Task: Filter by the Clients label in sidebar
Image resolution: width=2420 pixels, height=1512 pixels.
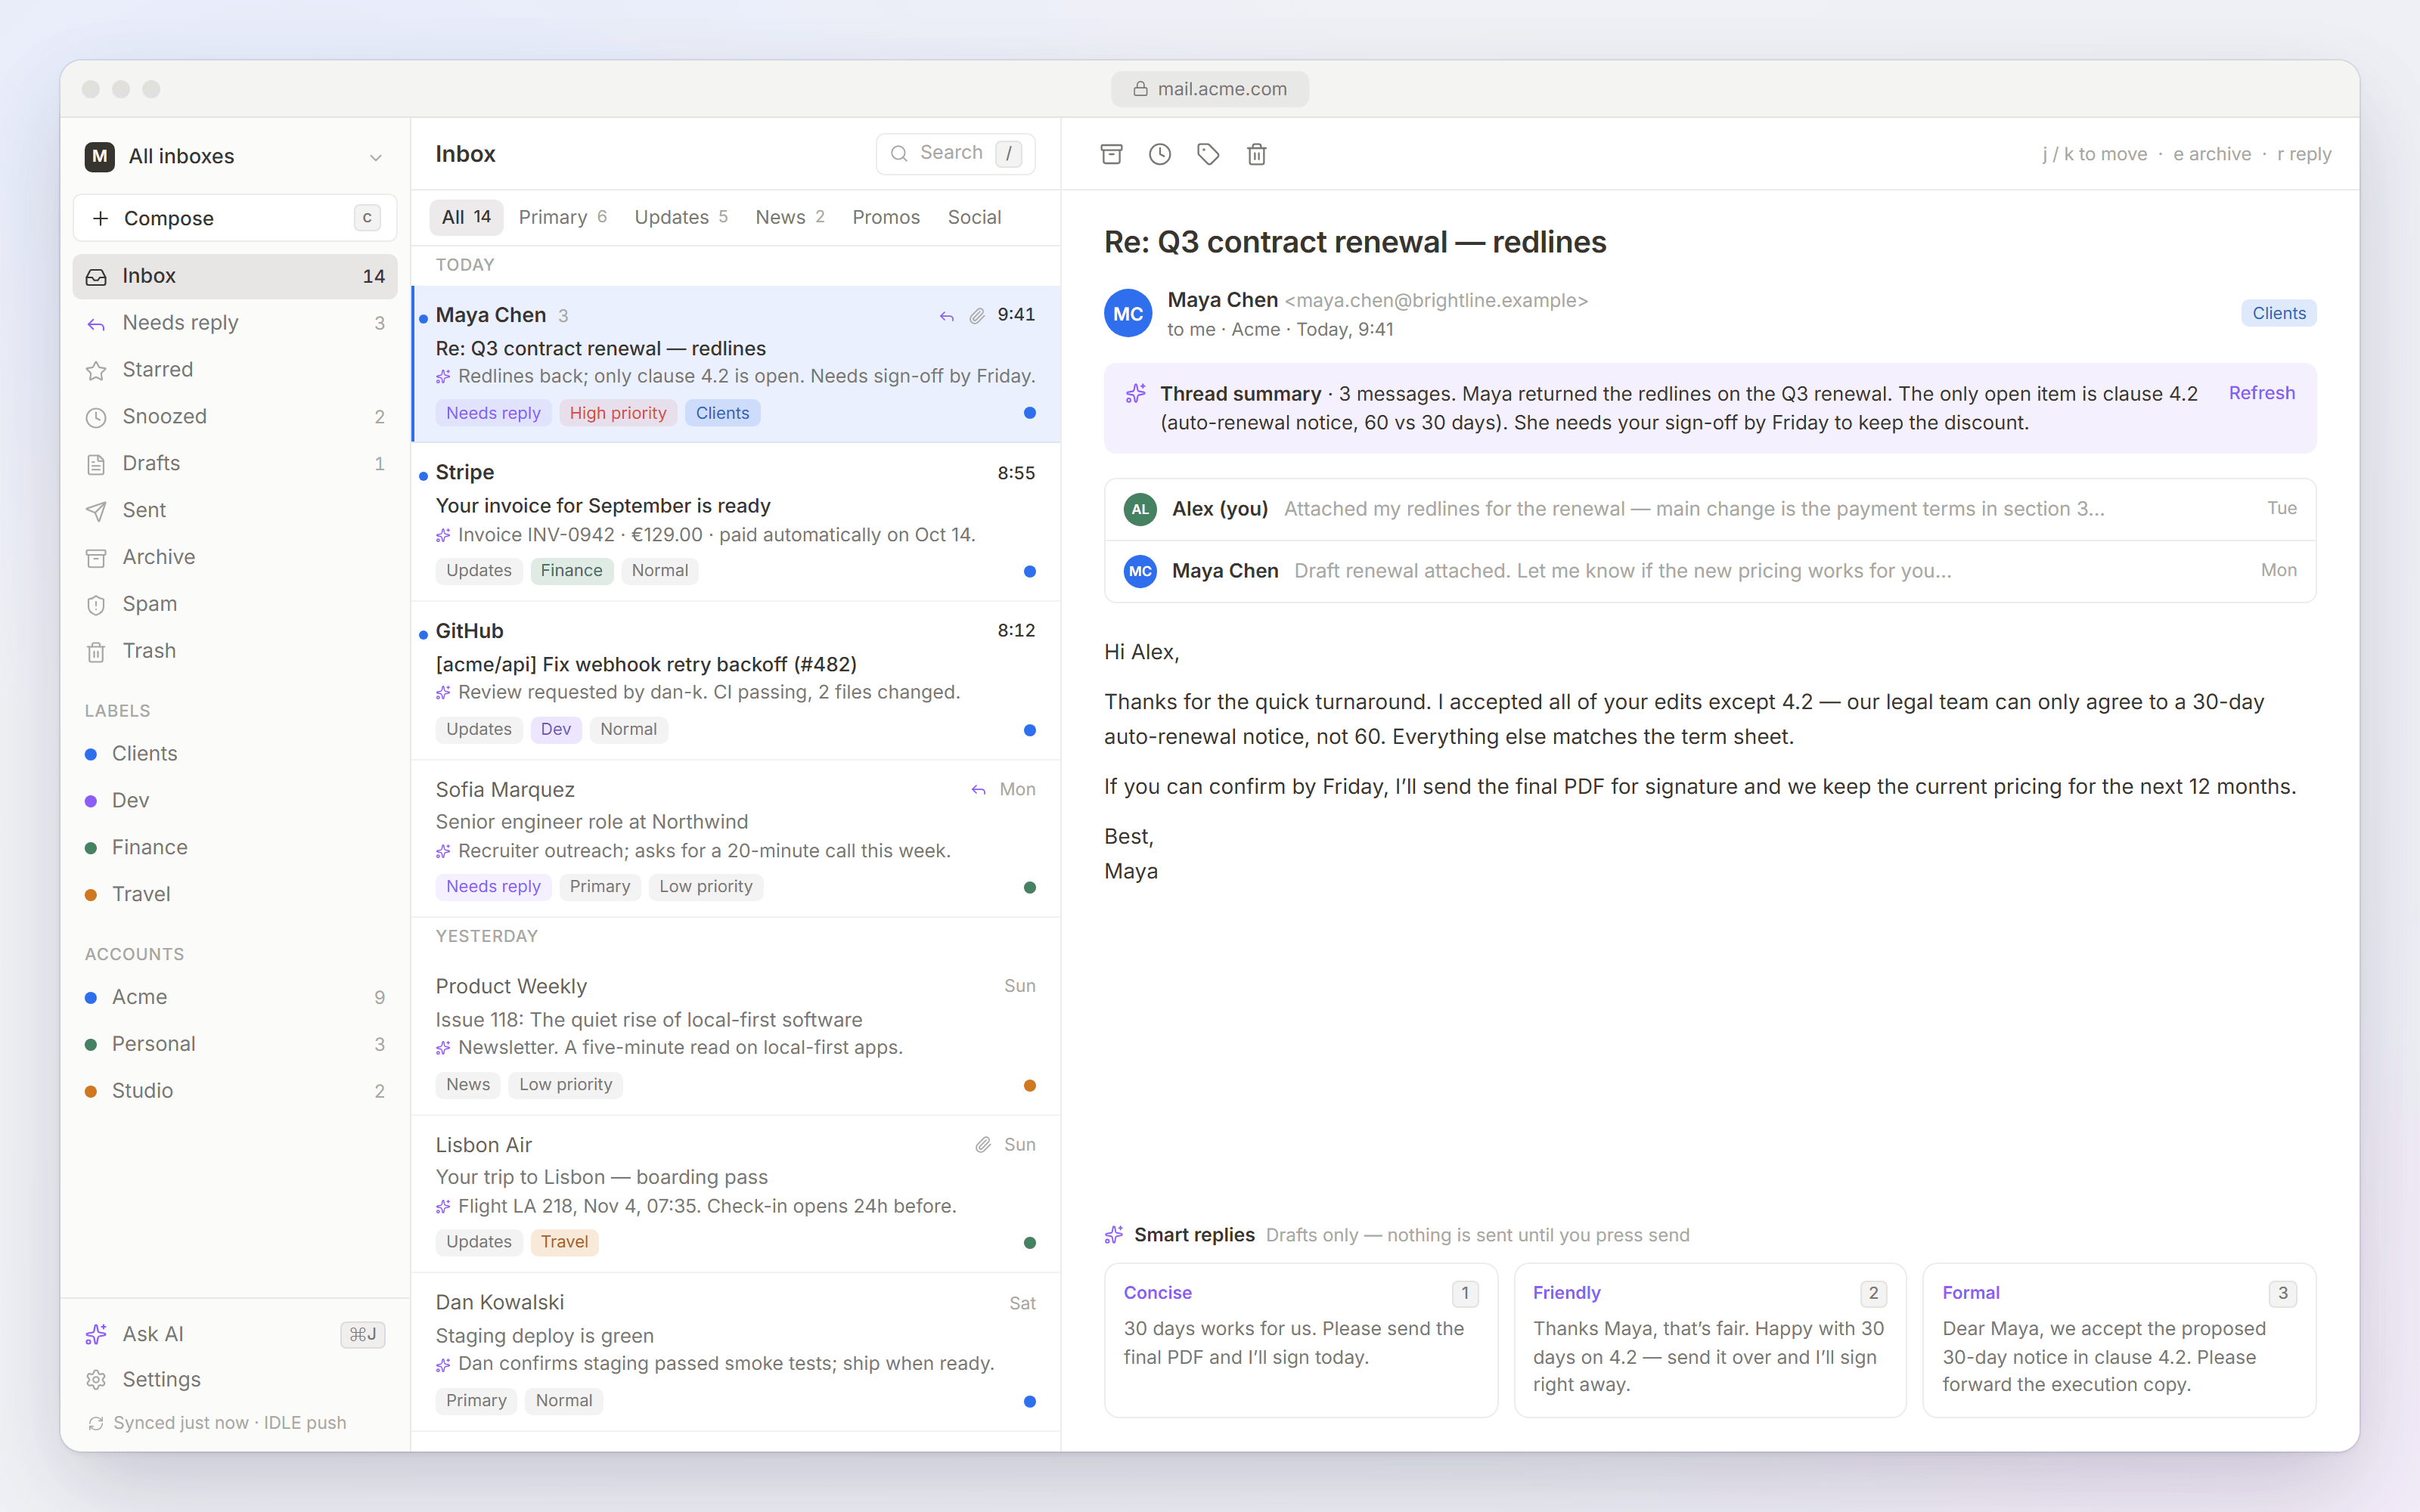Action: tap(235, 754)
